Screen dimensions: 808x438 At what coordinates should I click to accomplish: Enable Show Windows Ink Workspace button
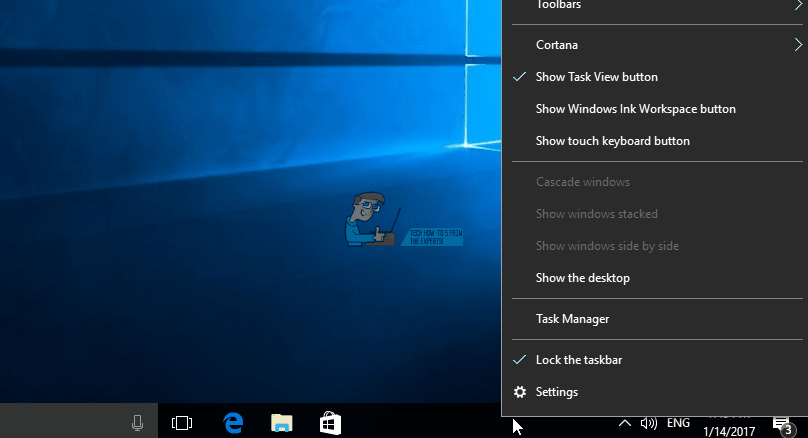(x=635, y=109)
